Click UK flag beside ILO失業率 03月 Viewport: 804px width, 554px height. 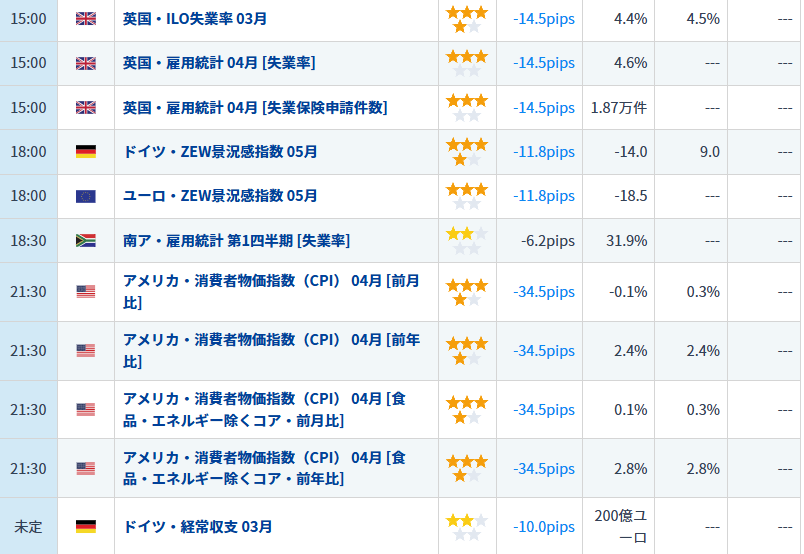(86, 18)
